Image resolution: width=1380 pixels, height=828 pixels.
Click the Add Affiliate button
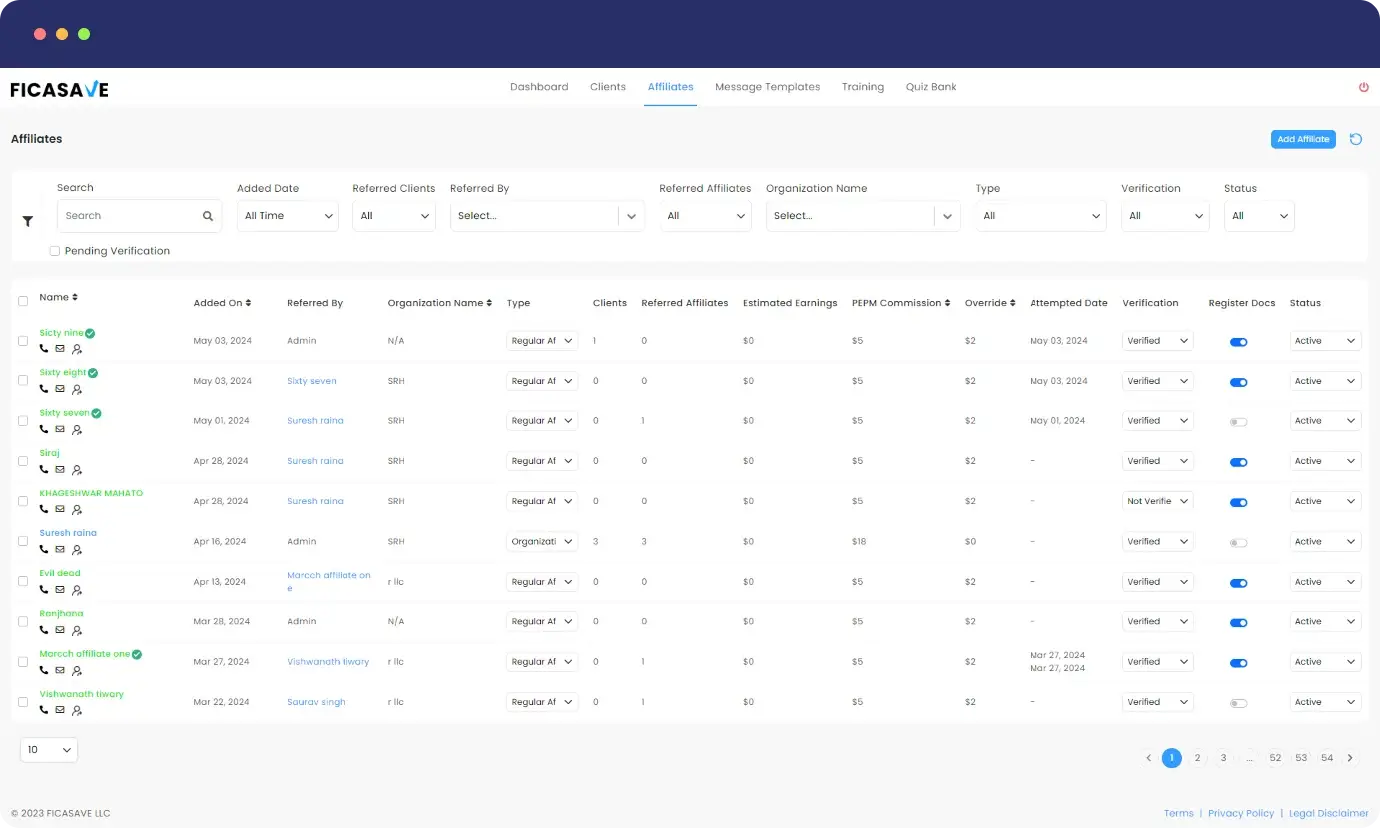tap(1303, 139)
